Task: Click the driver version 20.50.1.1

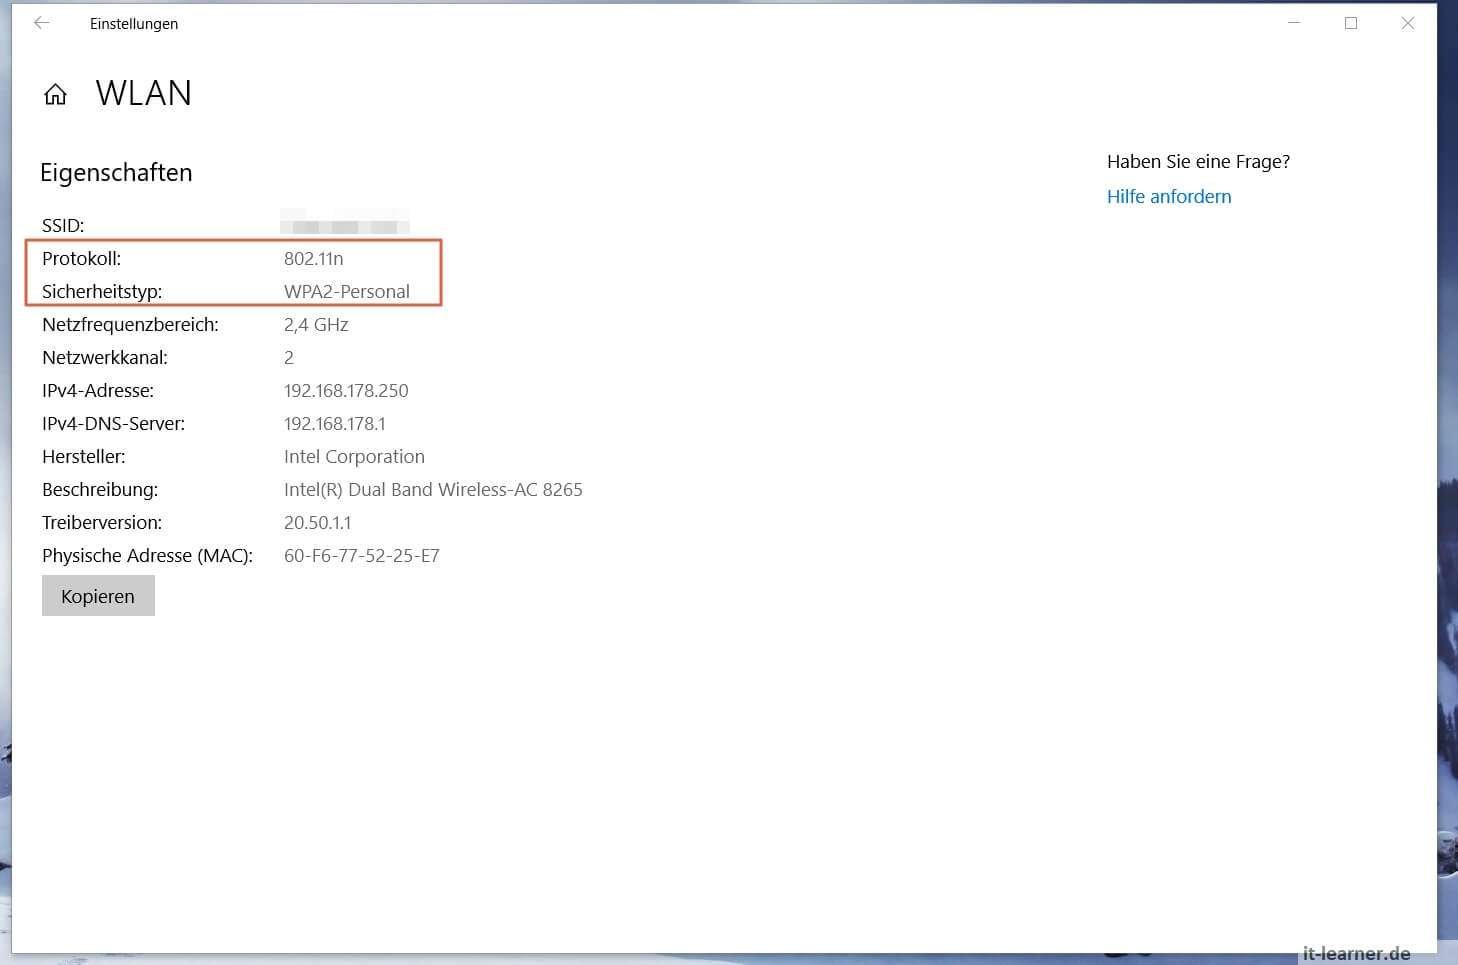Action: pyautogui.click(x=317, y=523)
